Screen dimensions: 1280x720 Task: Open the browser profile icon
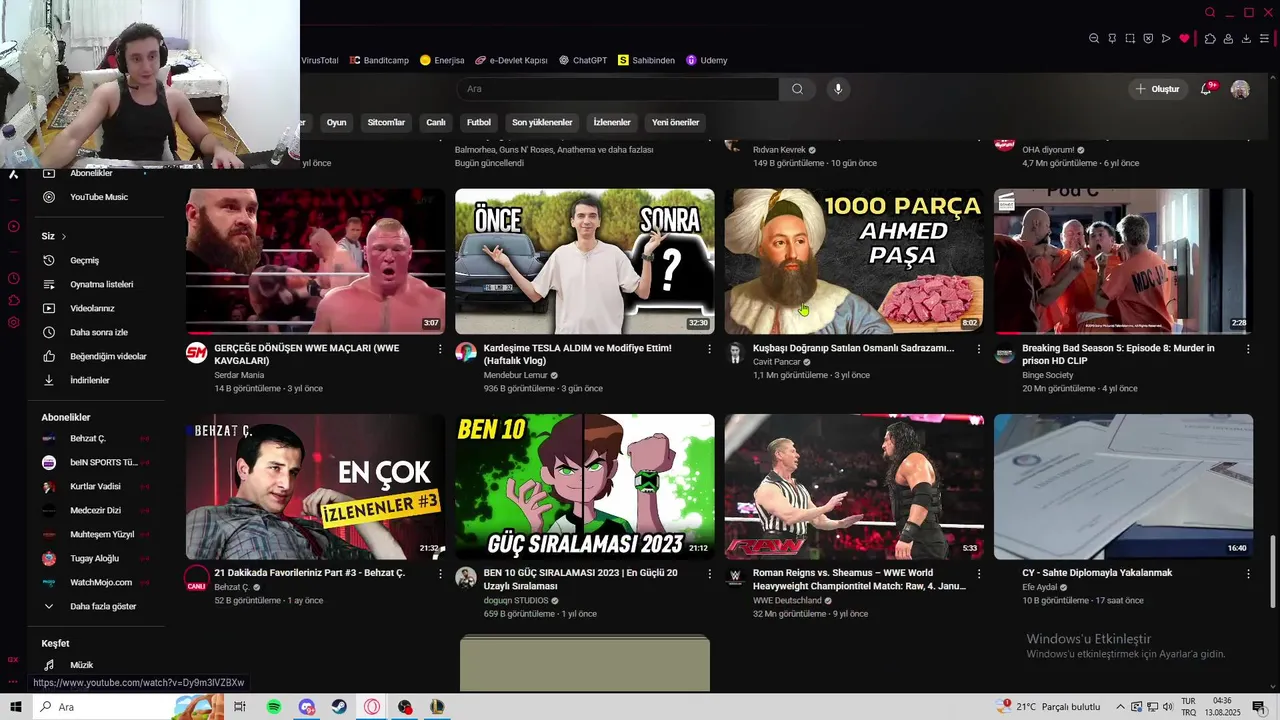[1228, 38]
